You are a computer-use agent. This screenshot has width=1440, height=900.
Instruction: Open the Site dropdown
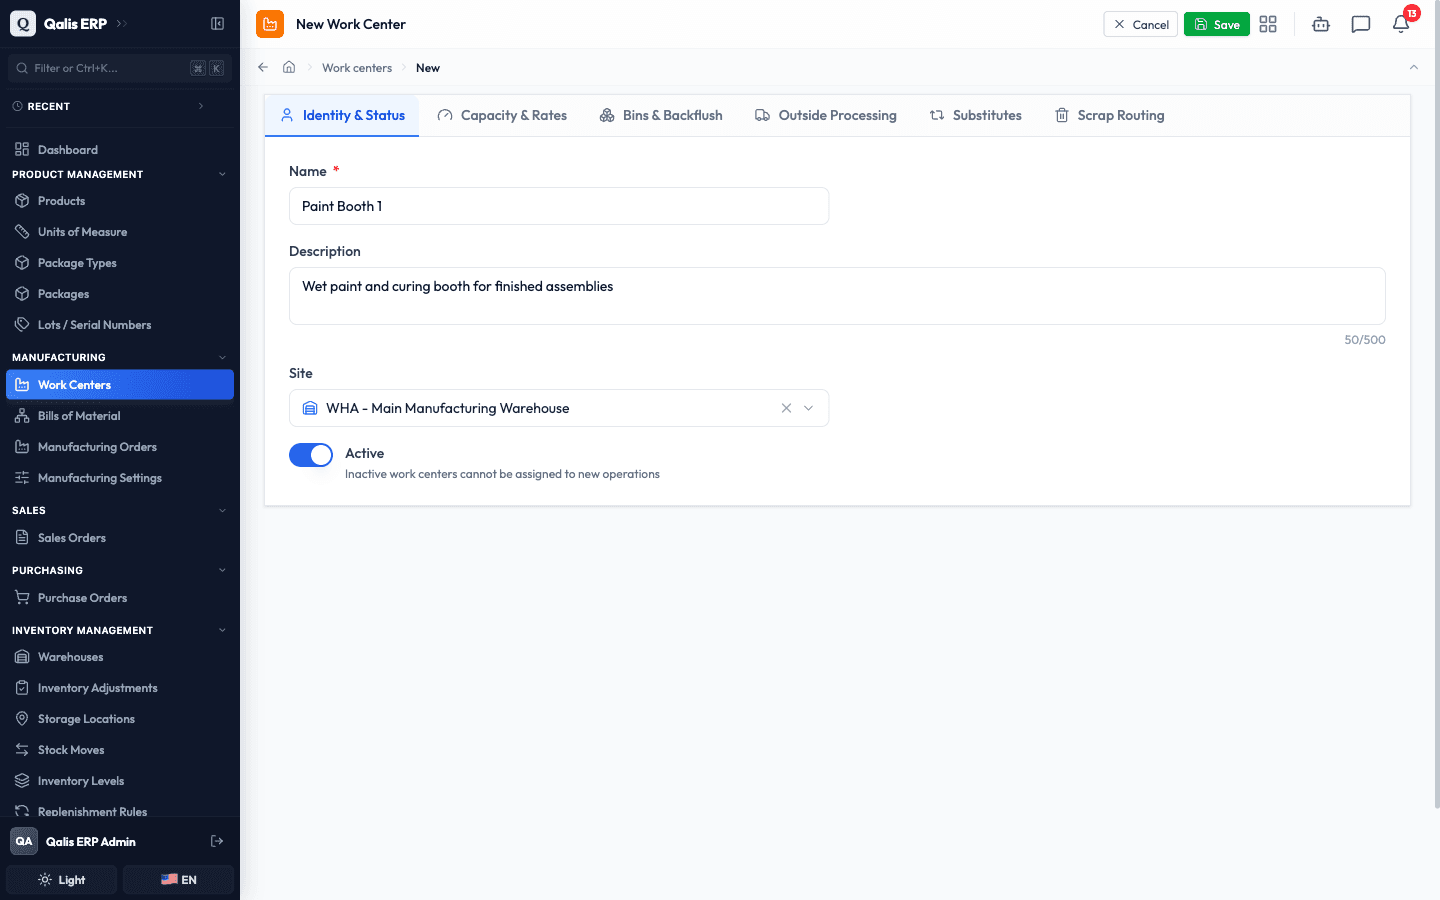pyautogui.click(x=559, y=408)
